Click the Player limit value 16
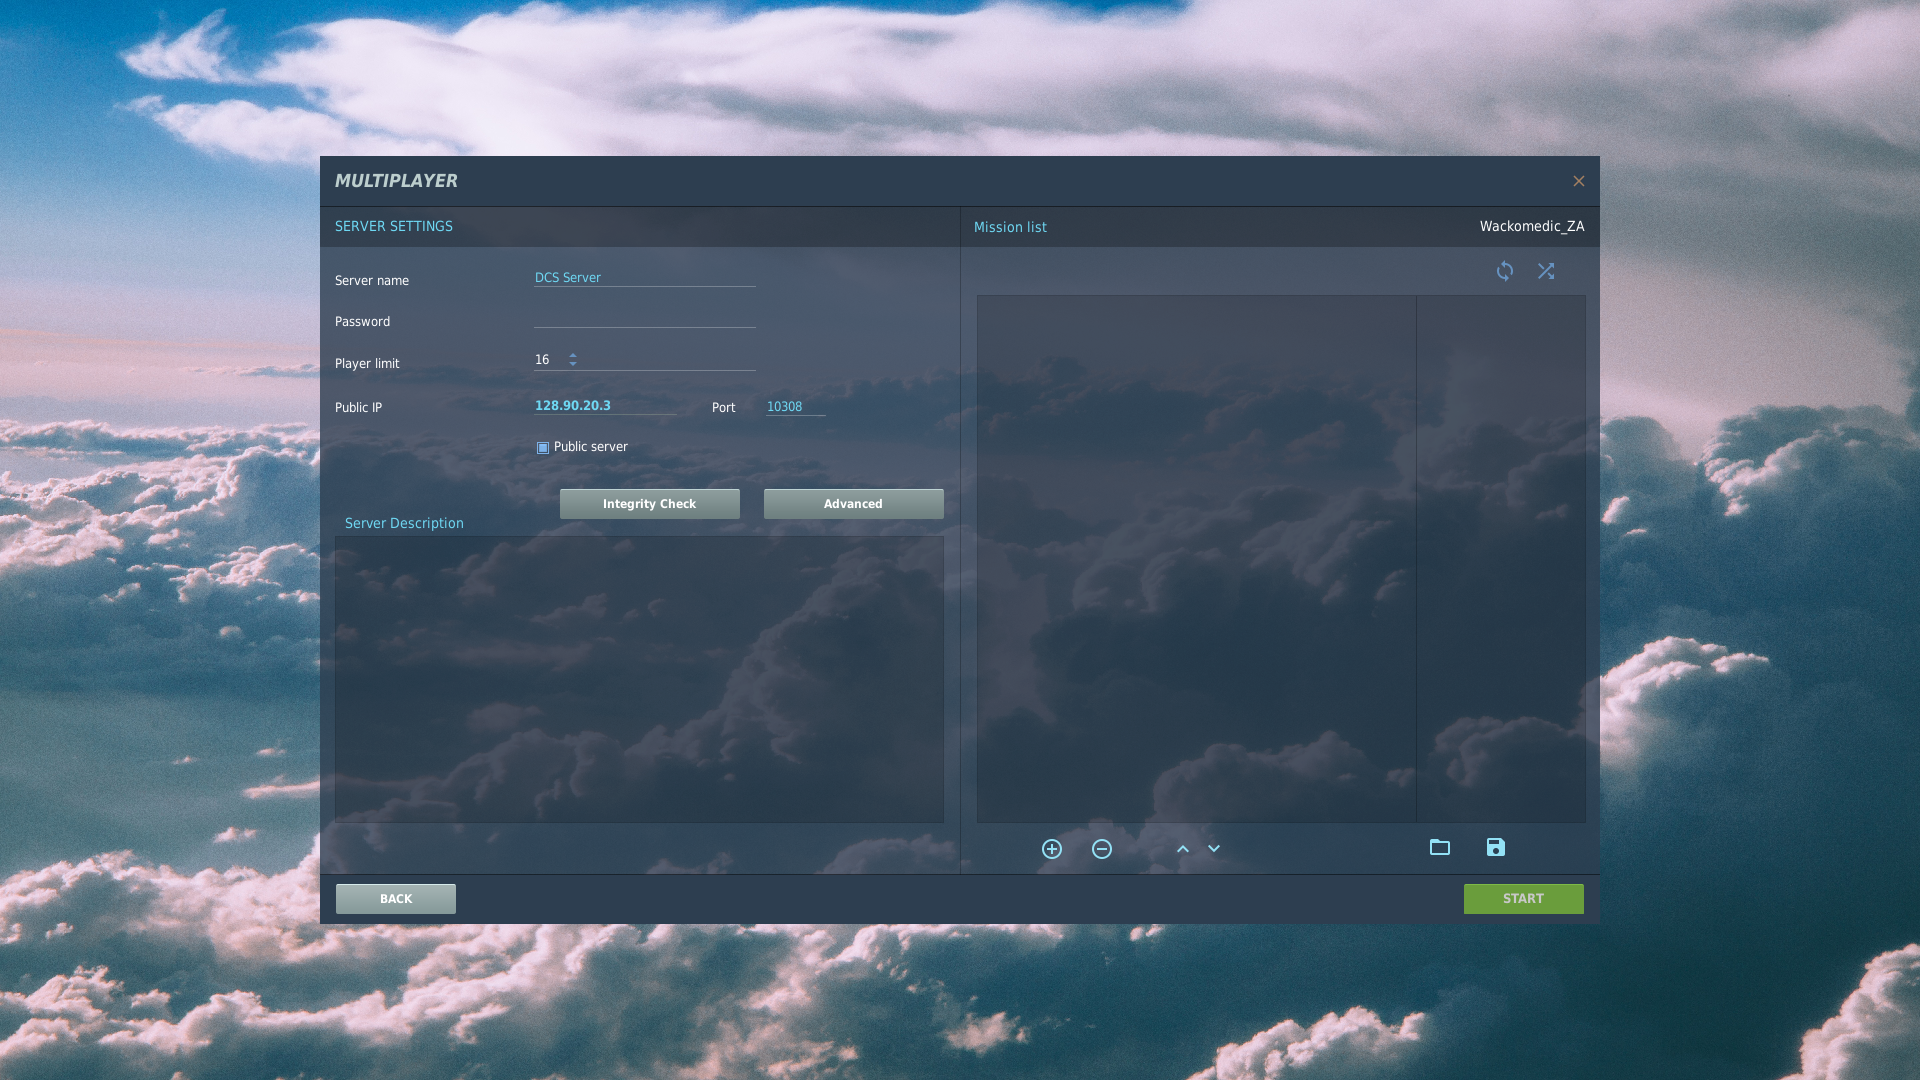 (x=542, y=360)
